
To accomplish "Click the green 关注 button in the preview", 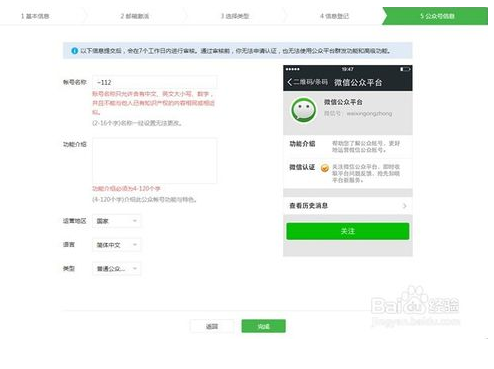I will click(x=348, y=231).
